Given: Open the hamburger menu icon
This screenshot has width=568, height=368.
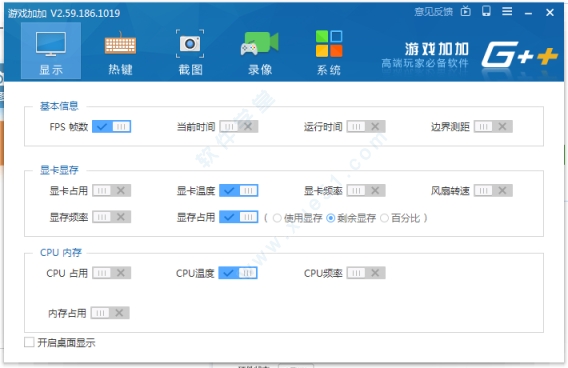Looking at the screenshot, I should point(507,12).
